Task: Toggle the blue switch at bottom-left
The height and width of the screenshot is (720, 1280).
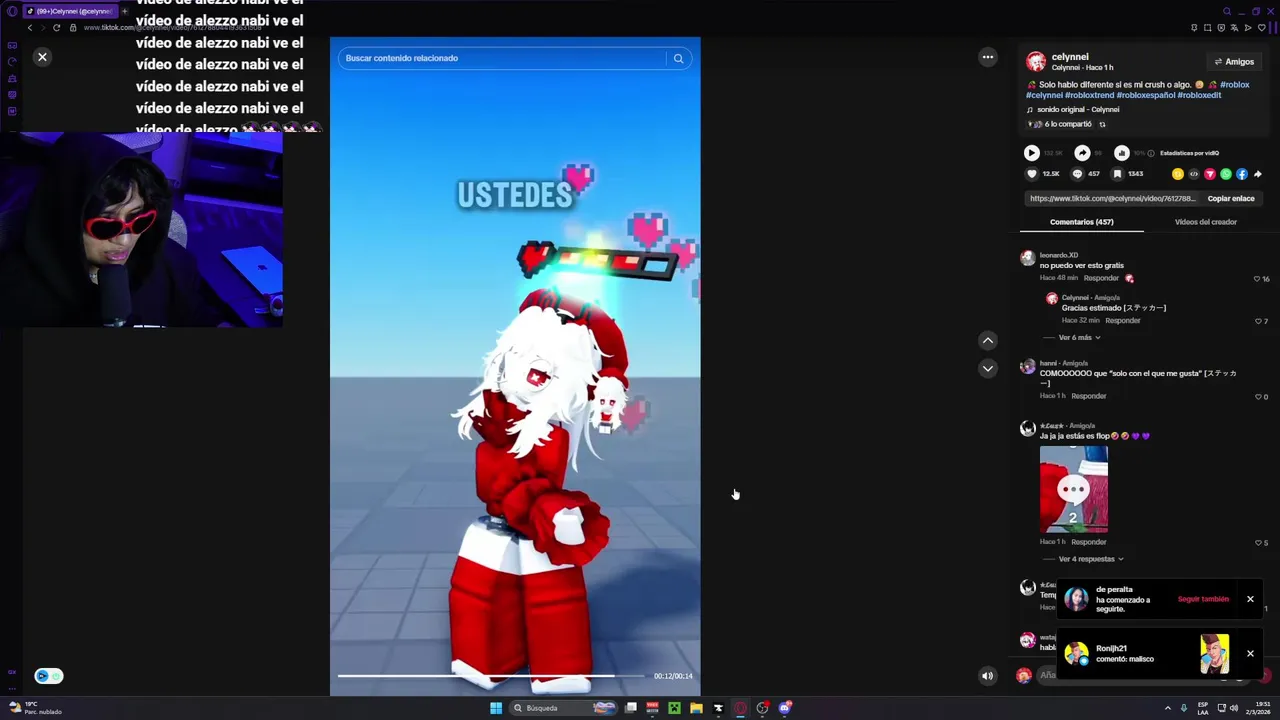Action: point(48,676)
